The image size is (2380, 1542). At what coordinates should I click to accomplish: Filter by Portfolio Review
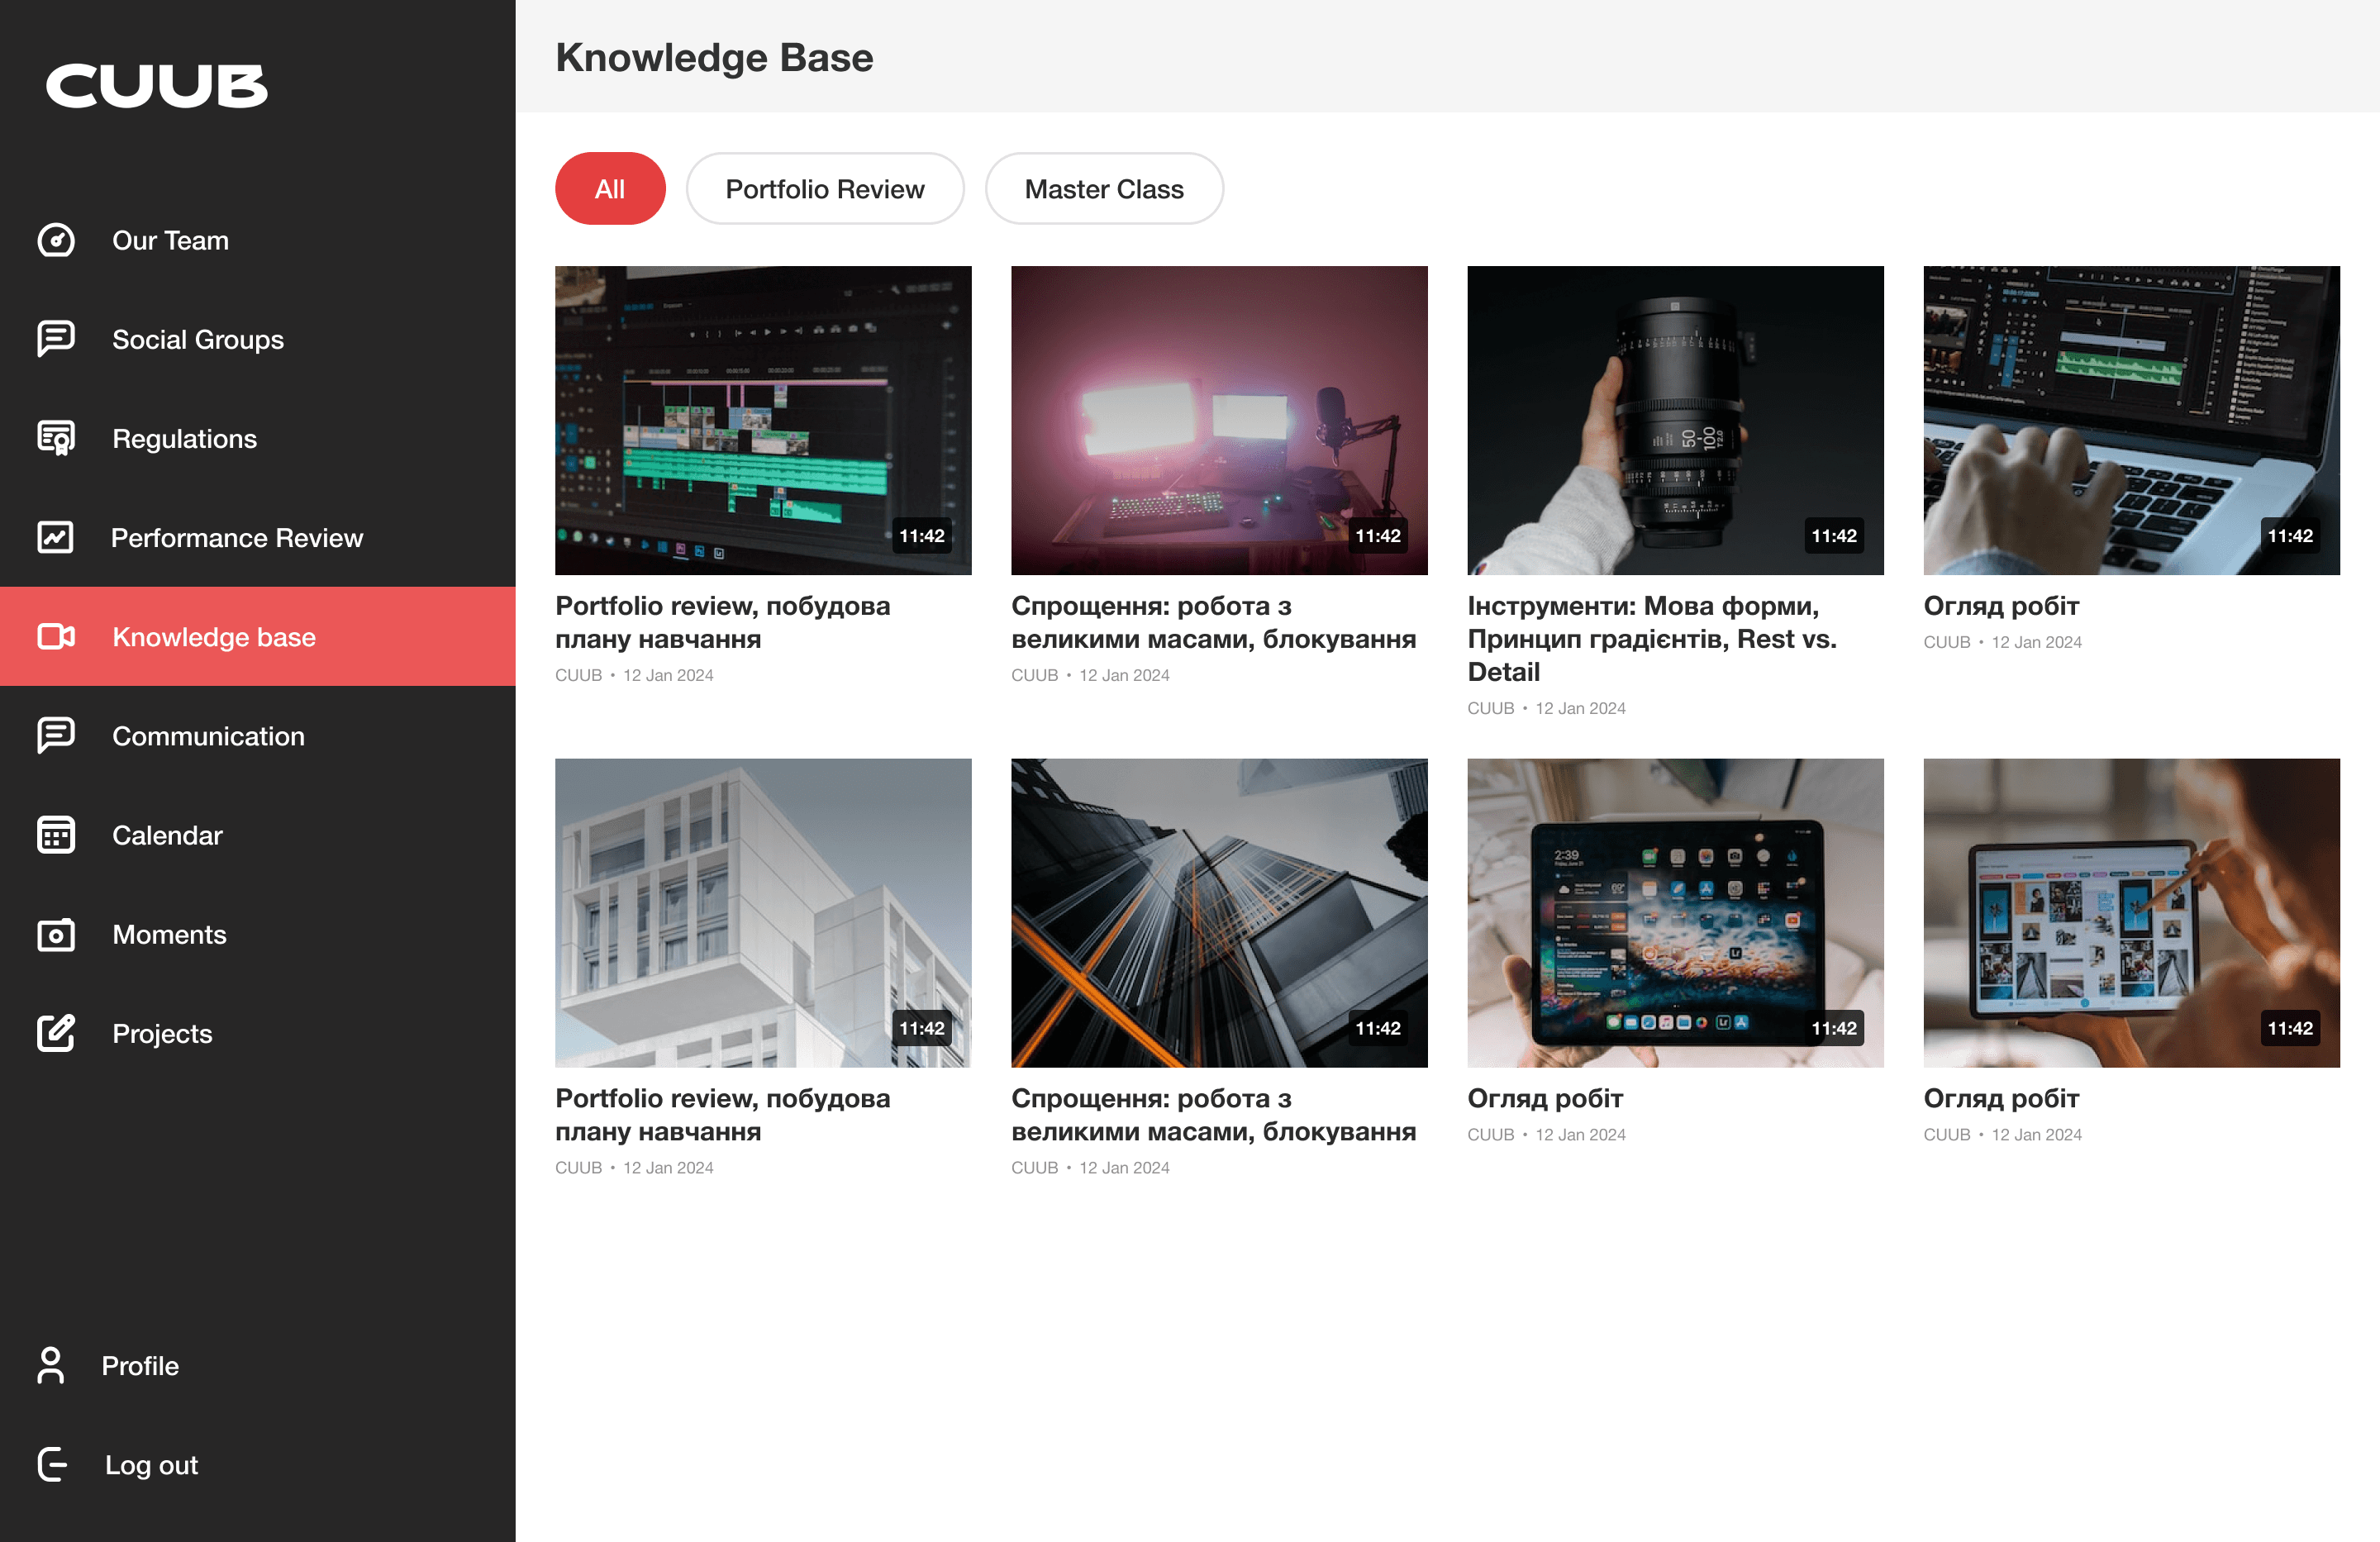pos(824,189)
